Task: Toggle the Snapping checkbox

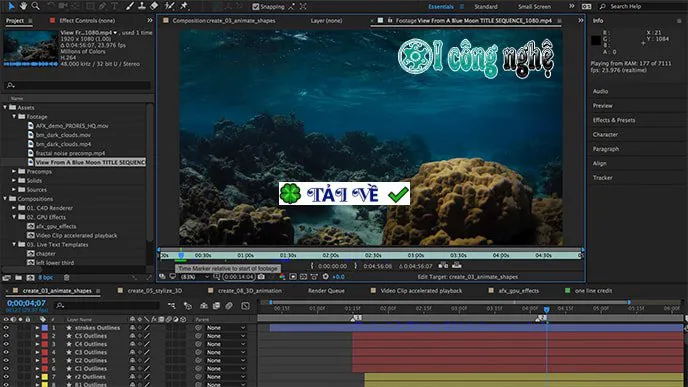Action: (x=256, y=7)
